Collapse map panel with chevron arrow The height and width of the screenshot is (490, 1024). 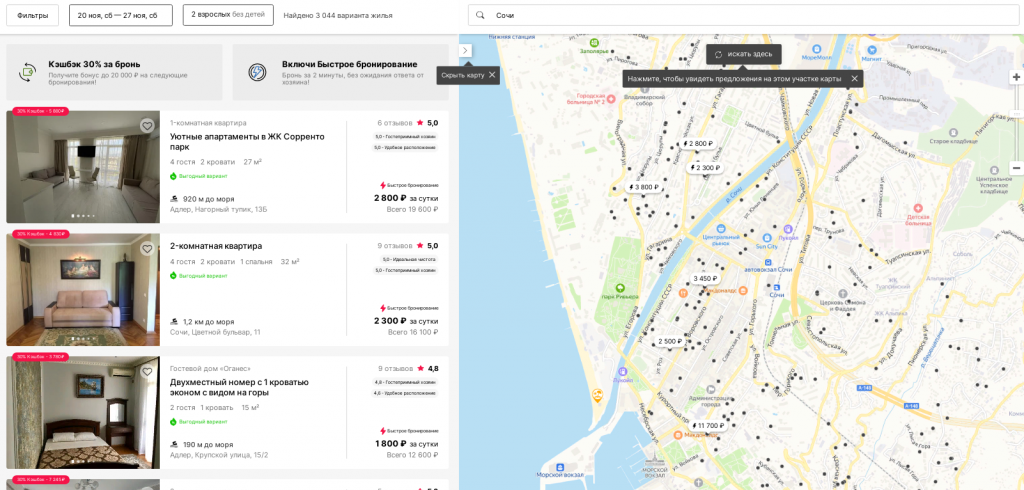tap(465, 50)
